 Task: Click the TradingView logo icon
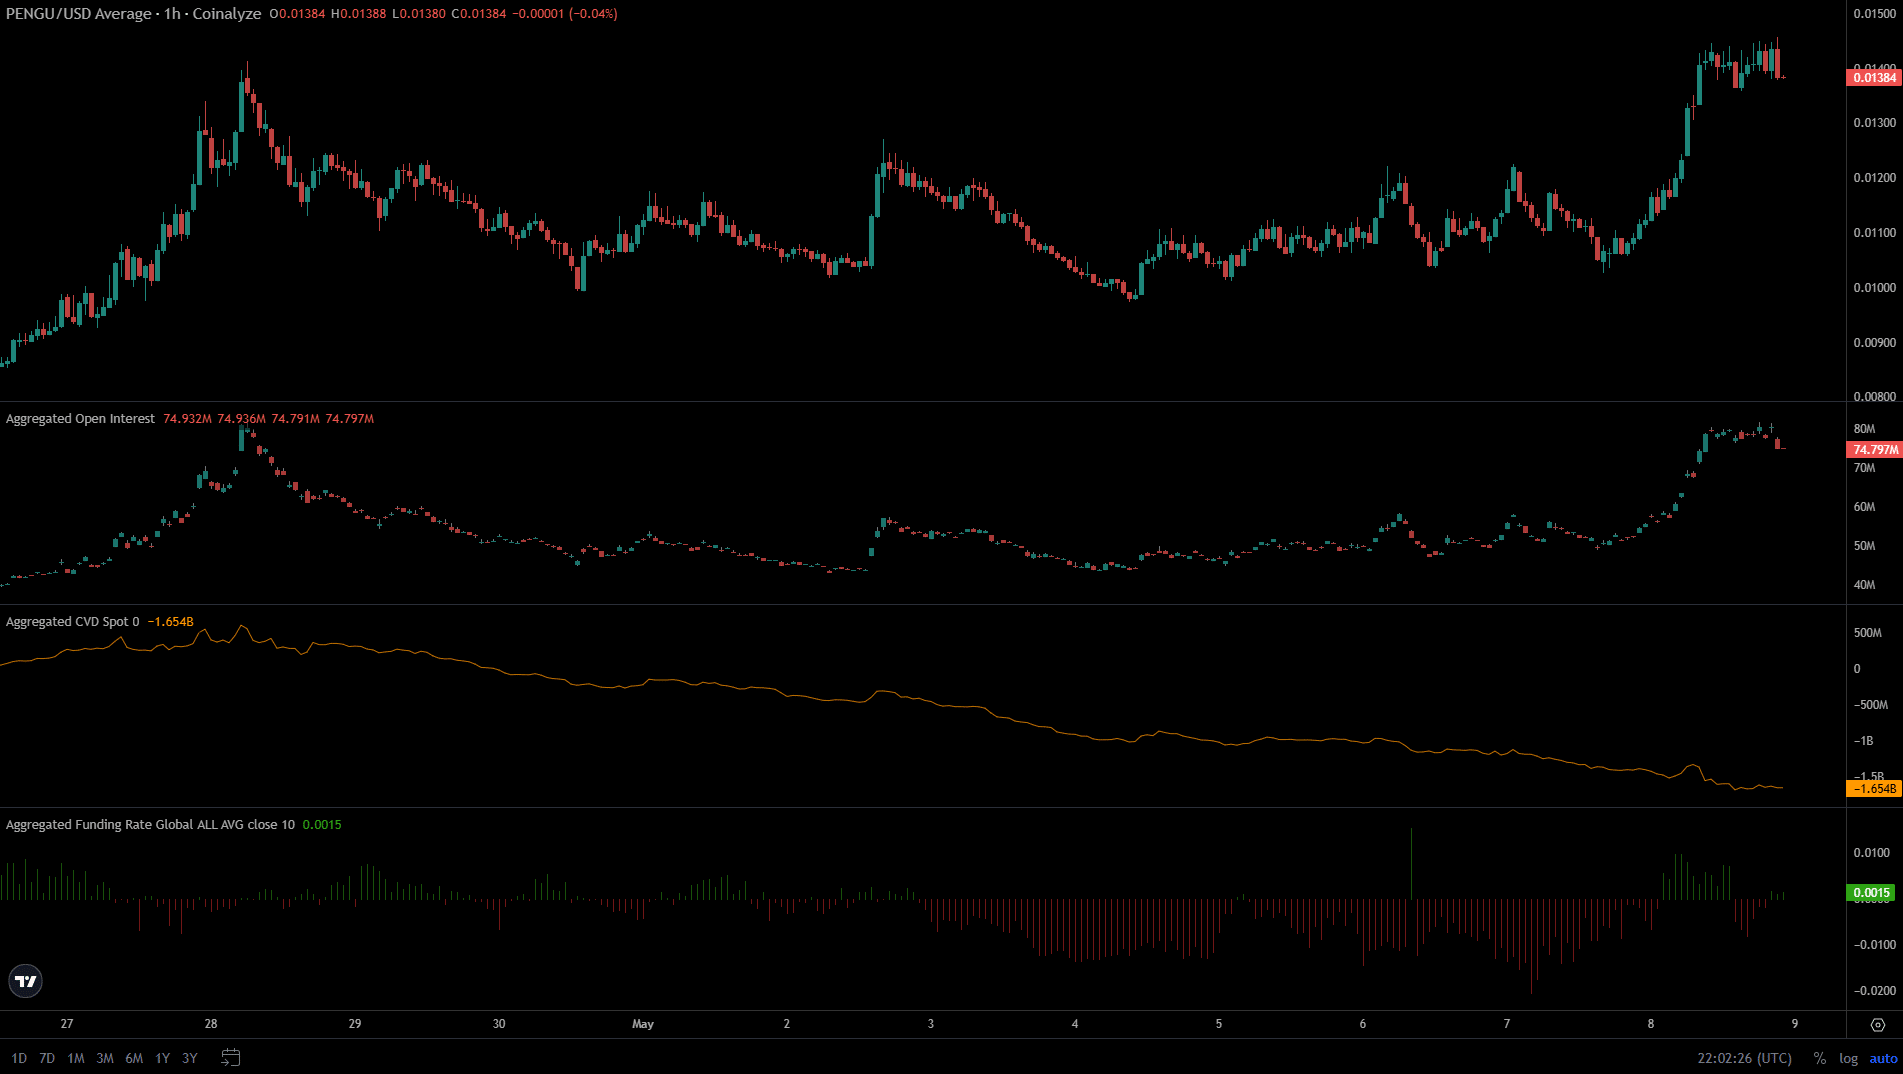(26, 981)
